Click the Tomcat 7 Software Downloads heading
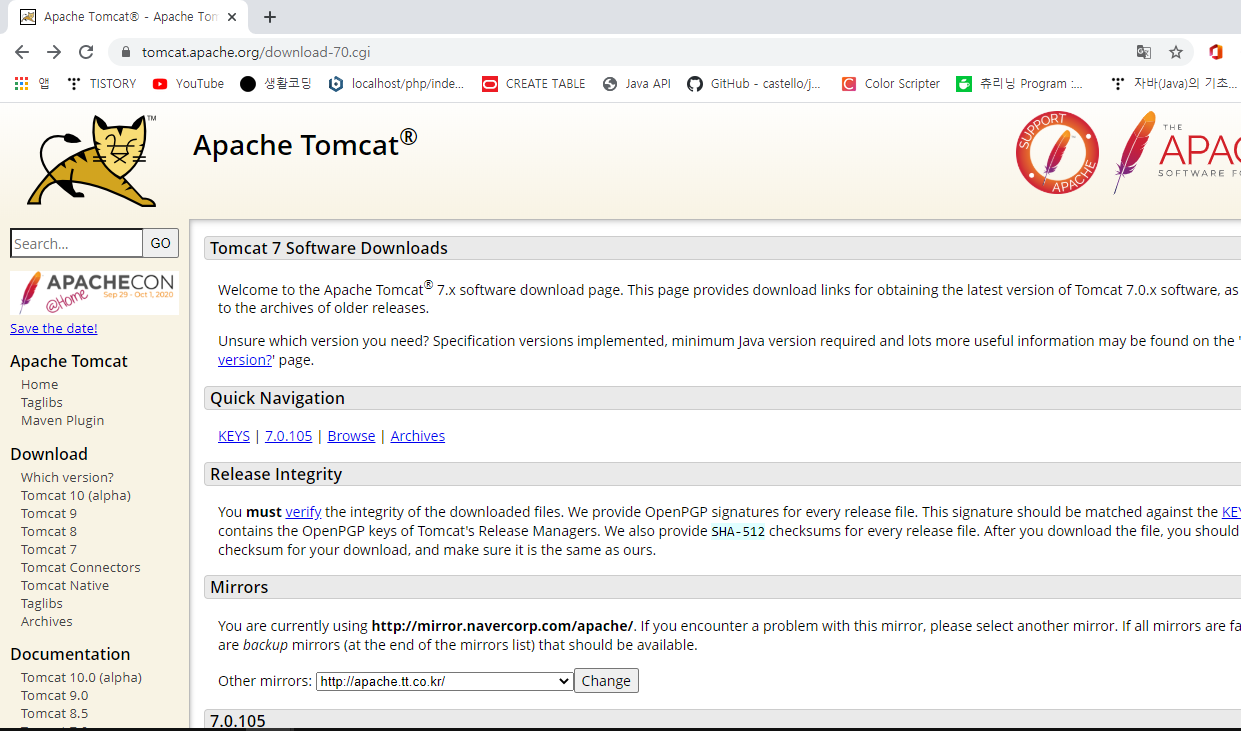 pos(329,248)
